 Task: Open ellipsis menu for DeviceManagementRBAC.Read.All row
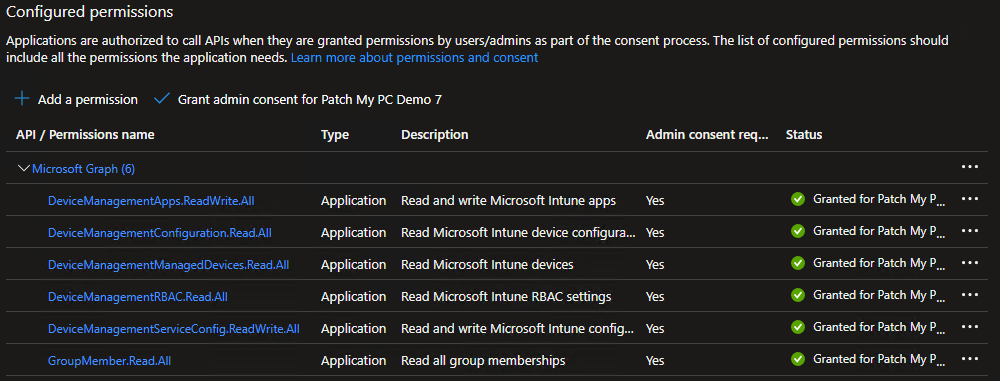[969, 295]
